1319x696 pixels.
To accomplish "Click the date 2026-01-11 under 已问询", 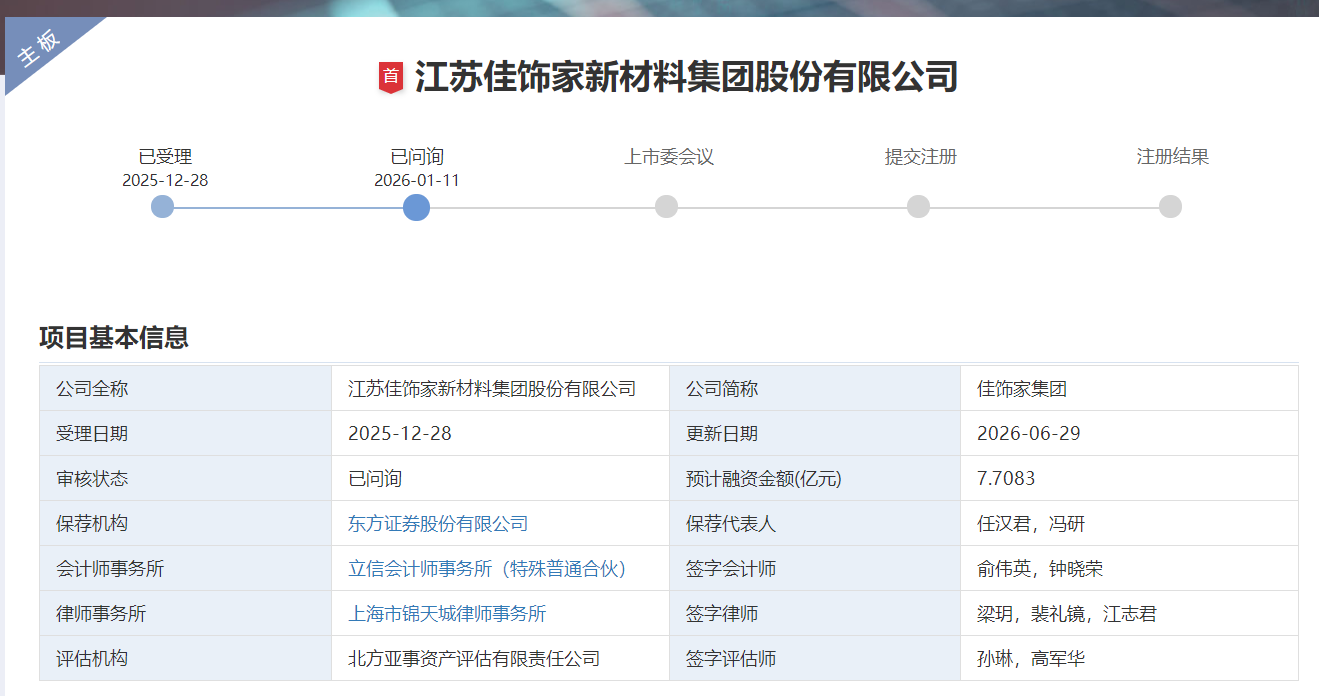I will 417,181.
